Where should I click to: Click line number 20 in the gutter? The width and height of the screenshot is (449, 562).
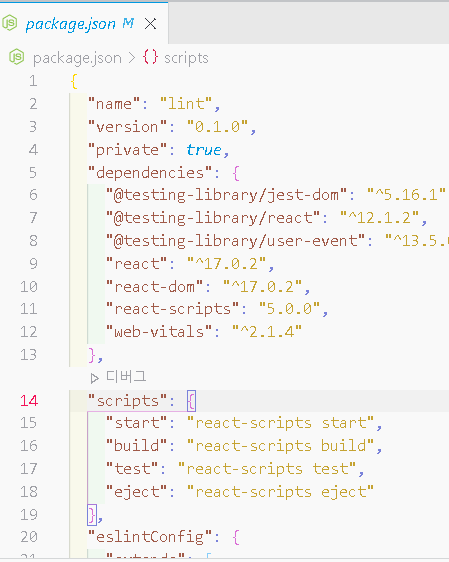pyautogui.click(x=29, y=537)
